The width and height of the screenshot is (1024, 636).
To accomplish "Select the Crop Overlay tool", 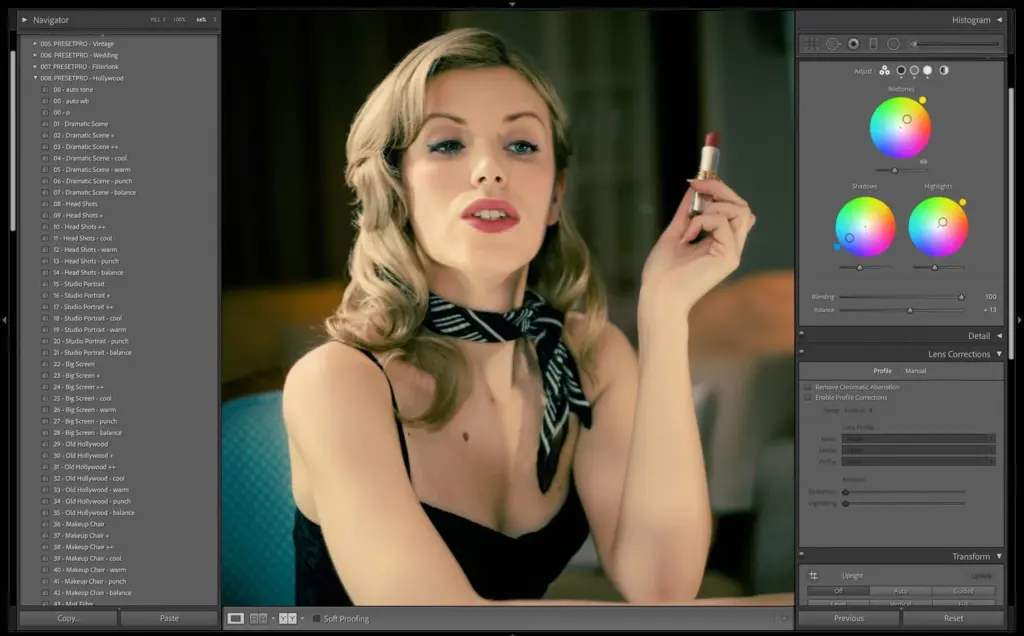I will click(x=810, y=44).
